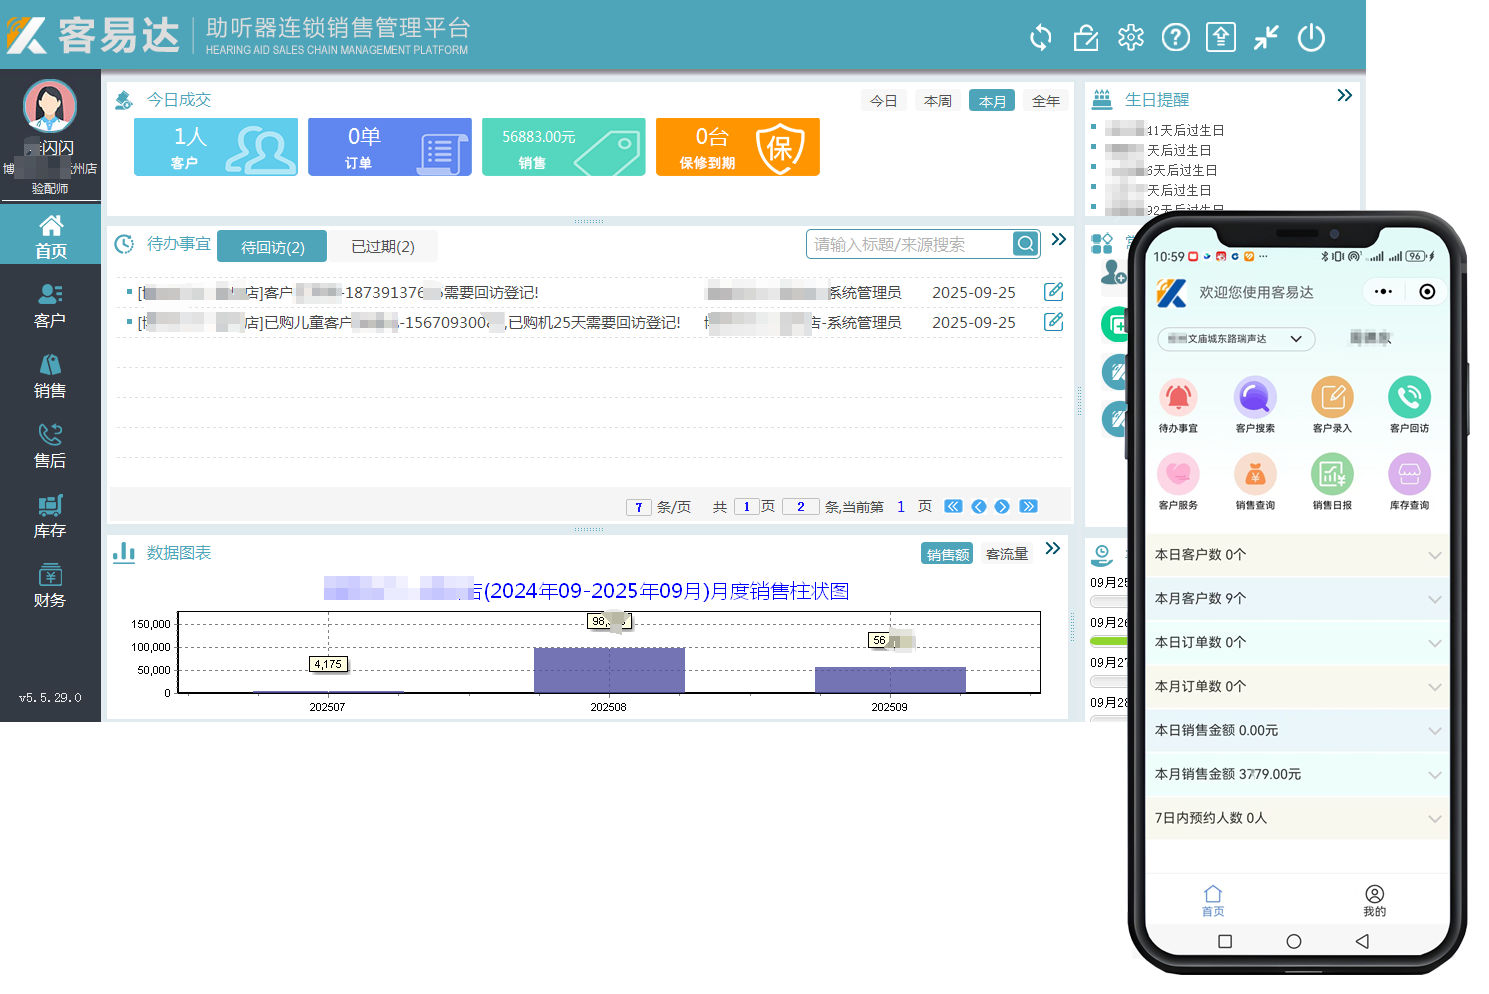
Task: Toggle chart to 客流量 view
Action: tap(1007, 554)
